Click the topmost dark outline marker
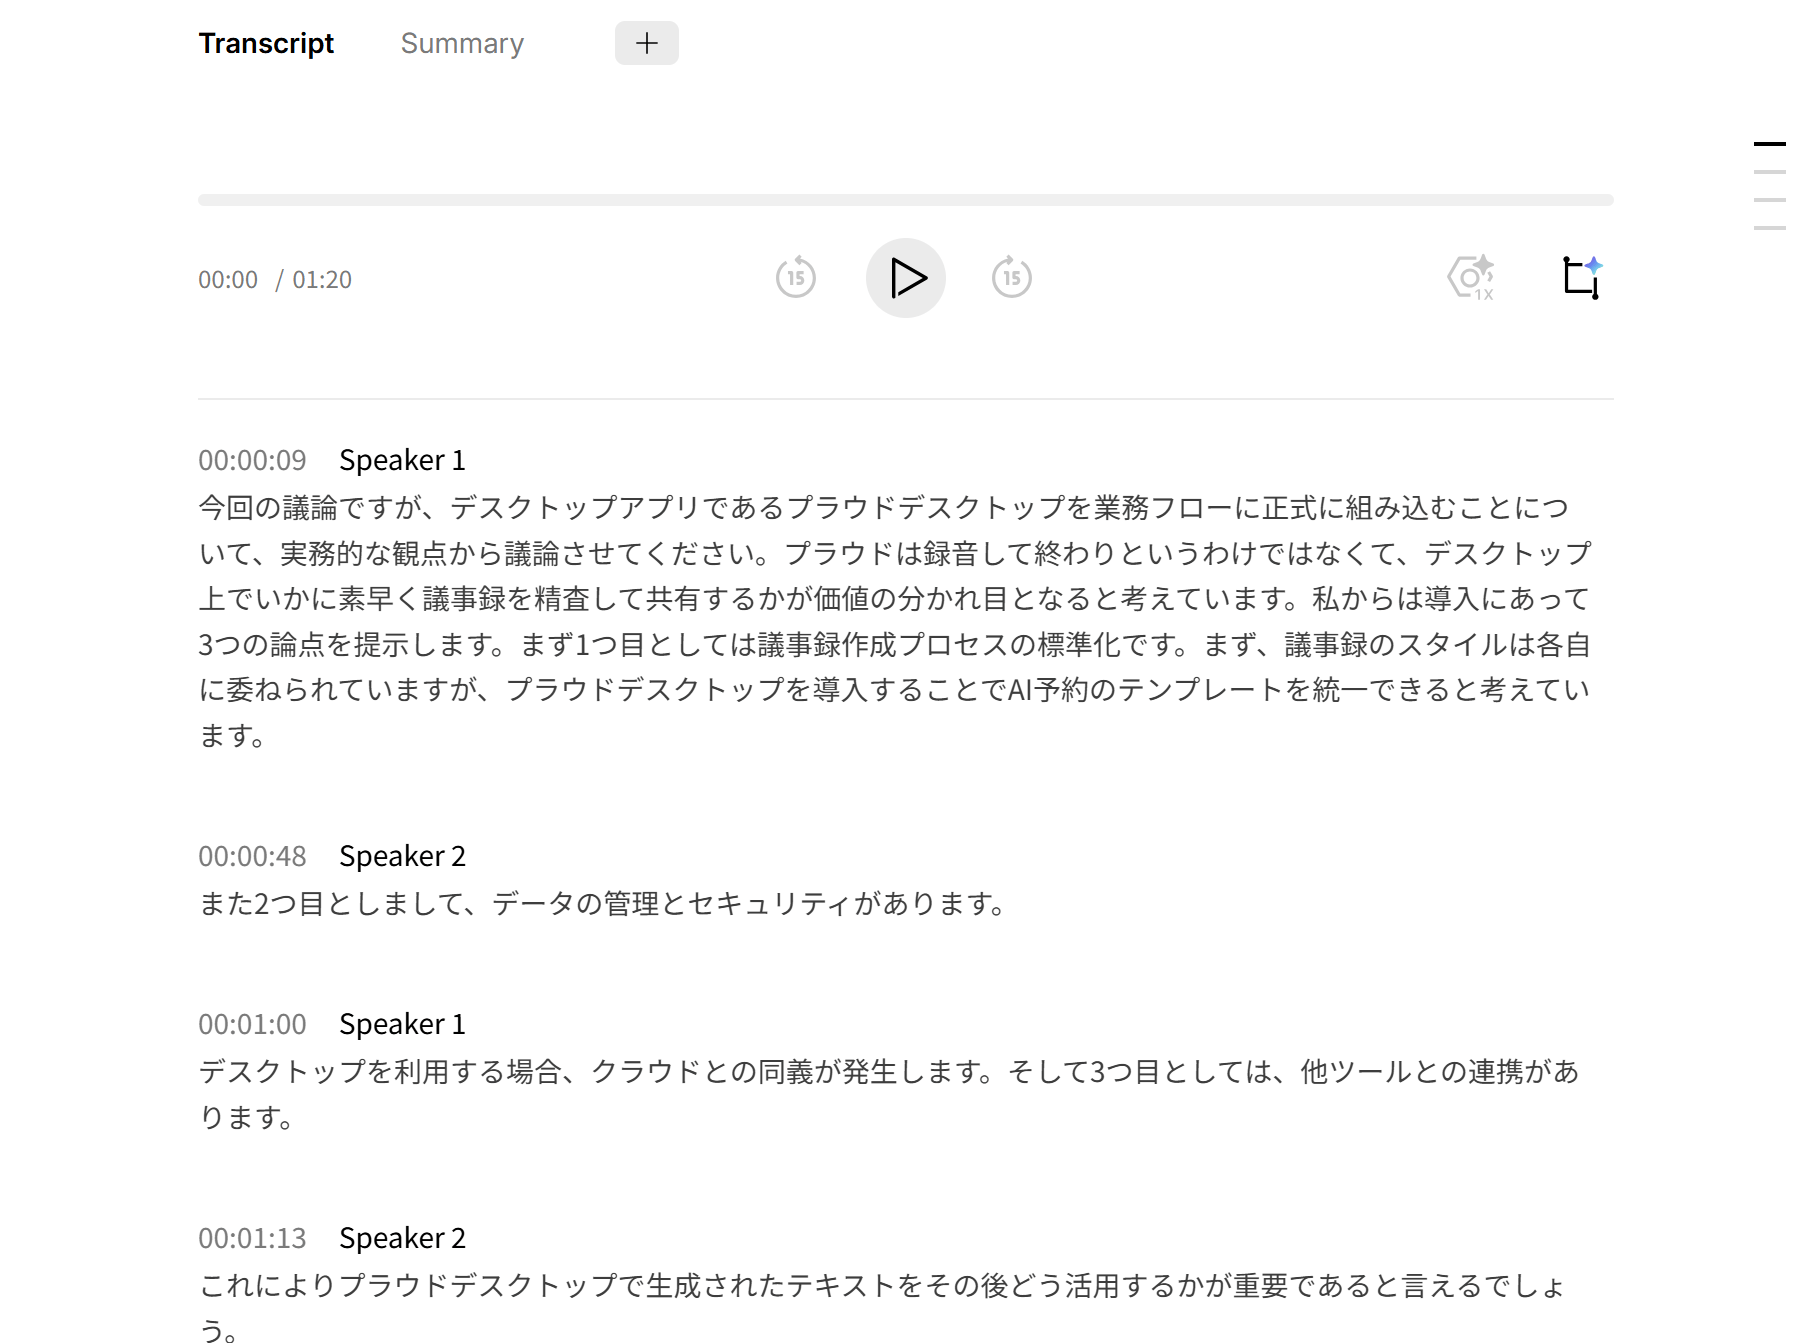The width and height of the screenshot is (1813, 1343). pyautogui.click(x=1769, y=144)
